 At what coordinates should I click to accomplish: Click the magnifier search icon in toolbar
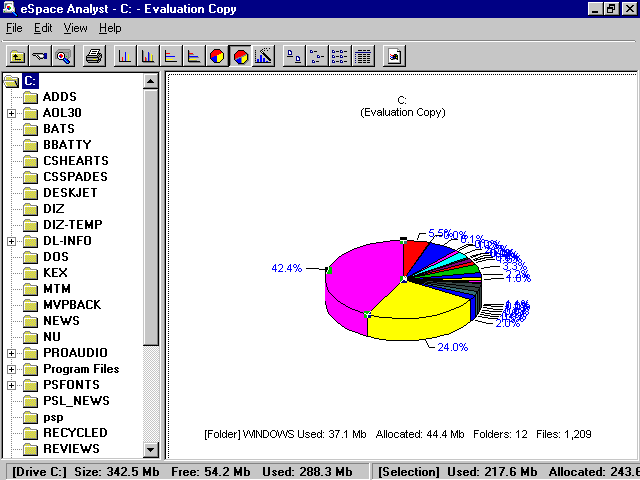(63, 56)
